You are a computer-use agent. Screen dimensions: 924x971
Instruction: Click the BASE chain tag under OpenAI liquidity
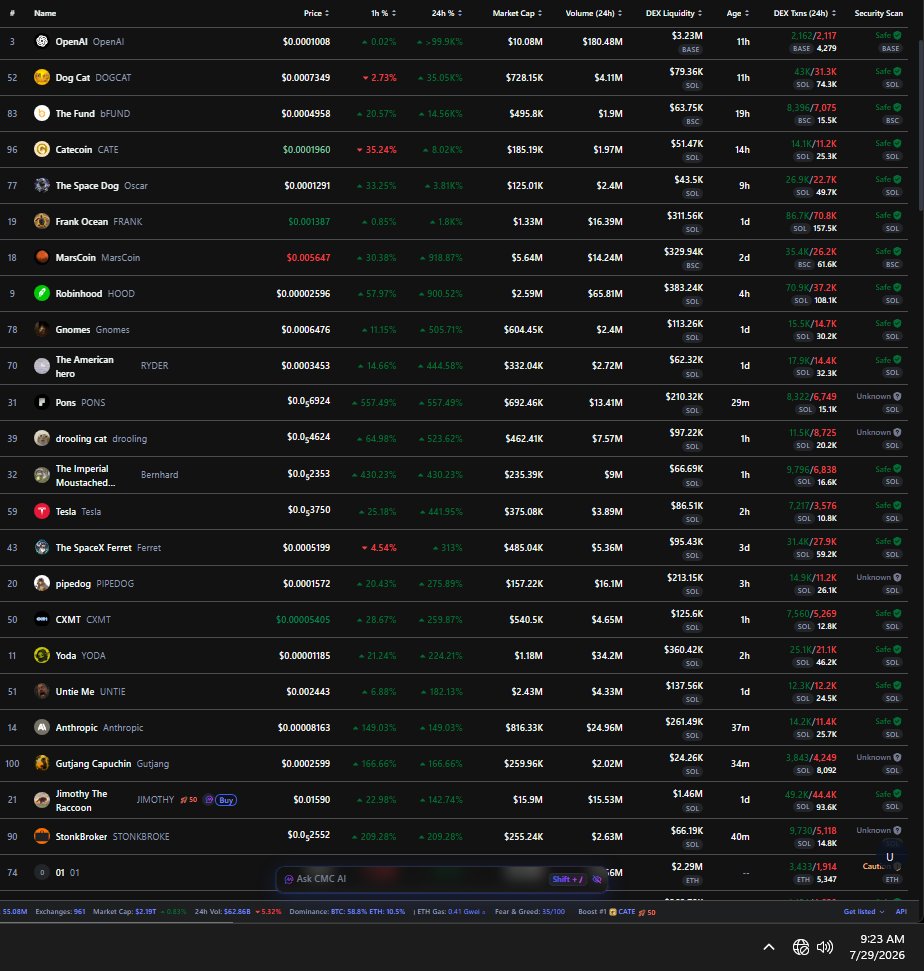(x=690, y=50)
